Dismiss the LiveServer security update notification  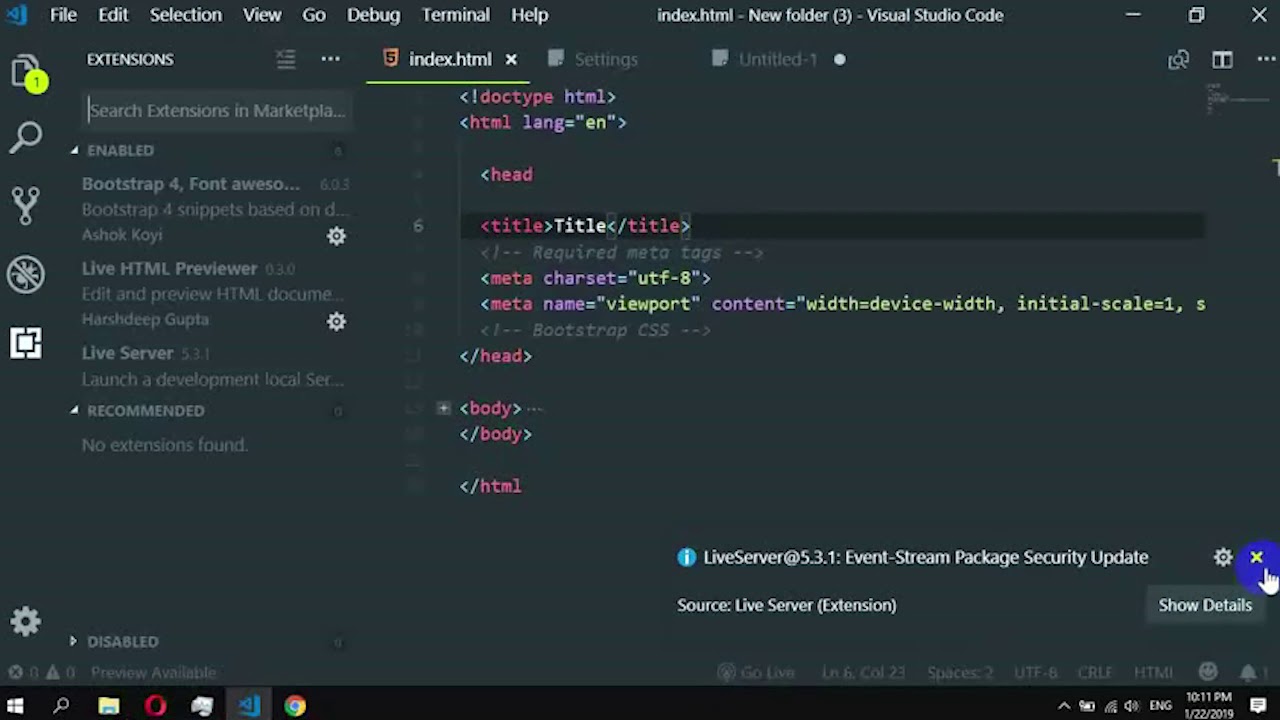[x=1257, y=557]
